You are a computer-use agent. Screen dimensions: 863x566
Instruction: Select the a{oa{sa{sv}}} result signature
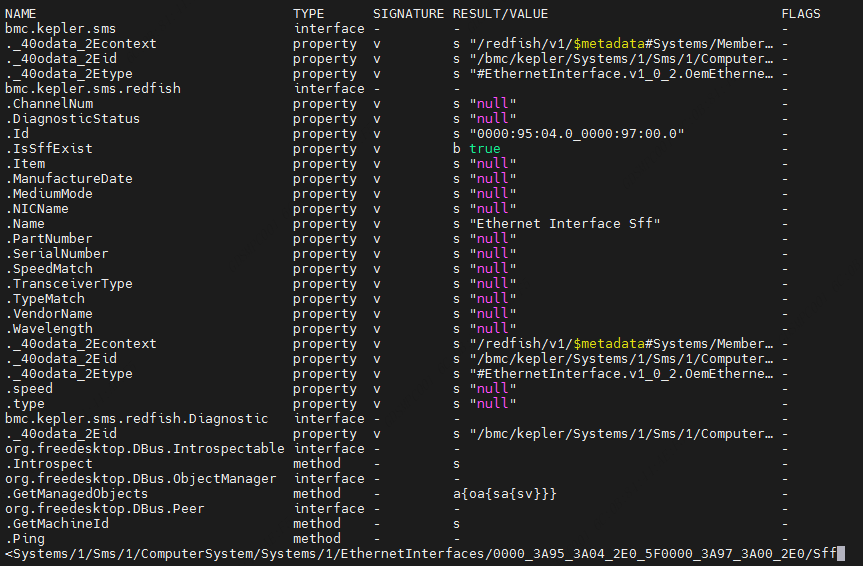pos(504,494)
